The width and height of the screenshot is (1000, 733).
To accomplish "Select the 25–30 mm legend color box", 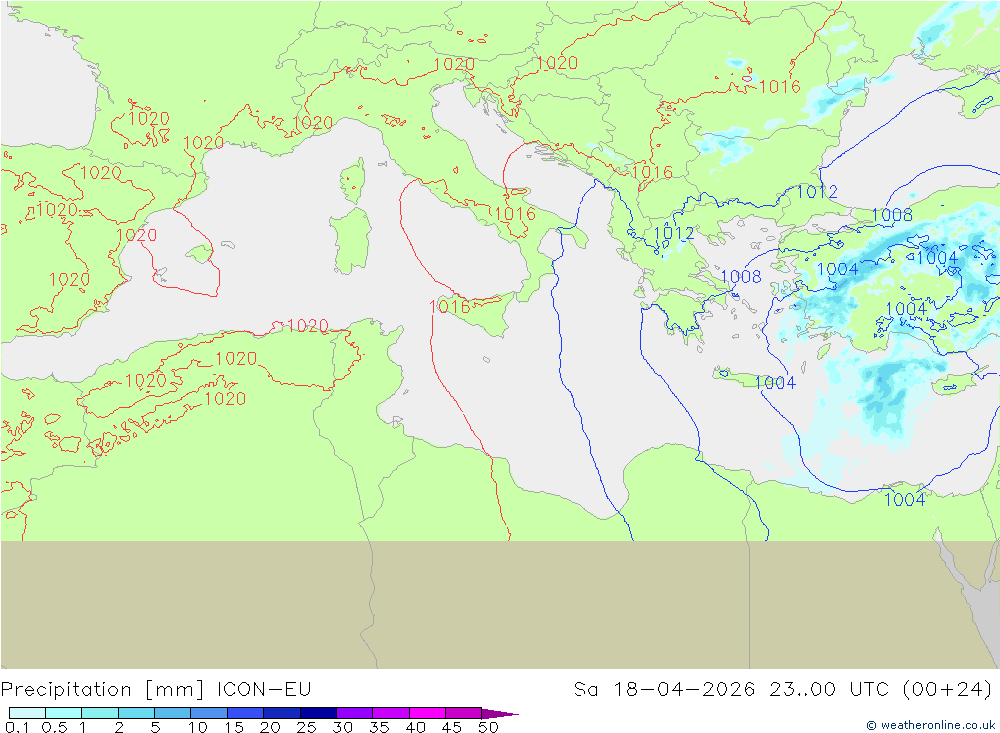I will point(318,713).
